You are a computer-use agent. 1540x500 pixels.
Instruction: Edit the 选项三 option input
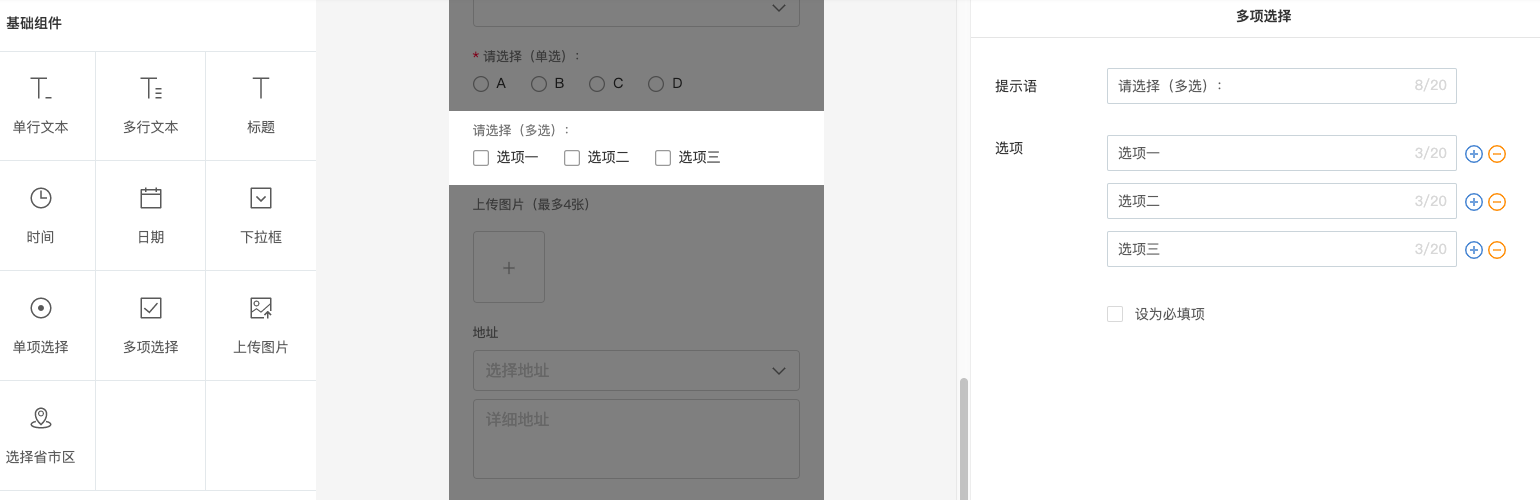[x=1282, y=249]
